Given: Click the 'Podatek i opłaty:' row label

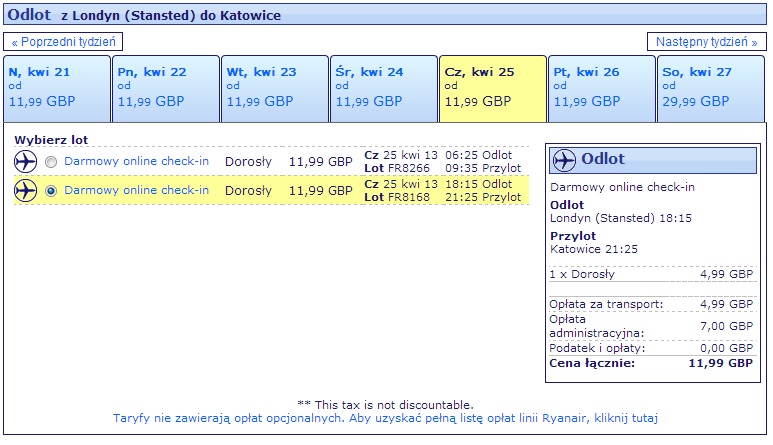Looking at the screenshot, I should coord(597,348).
